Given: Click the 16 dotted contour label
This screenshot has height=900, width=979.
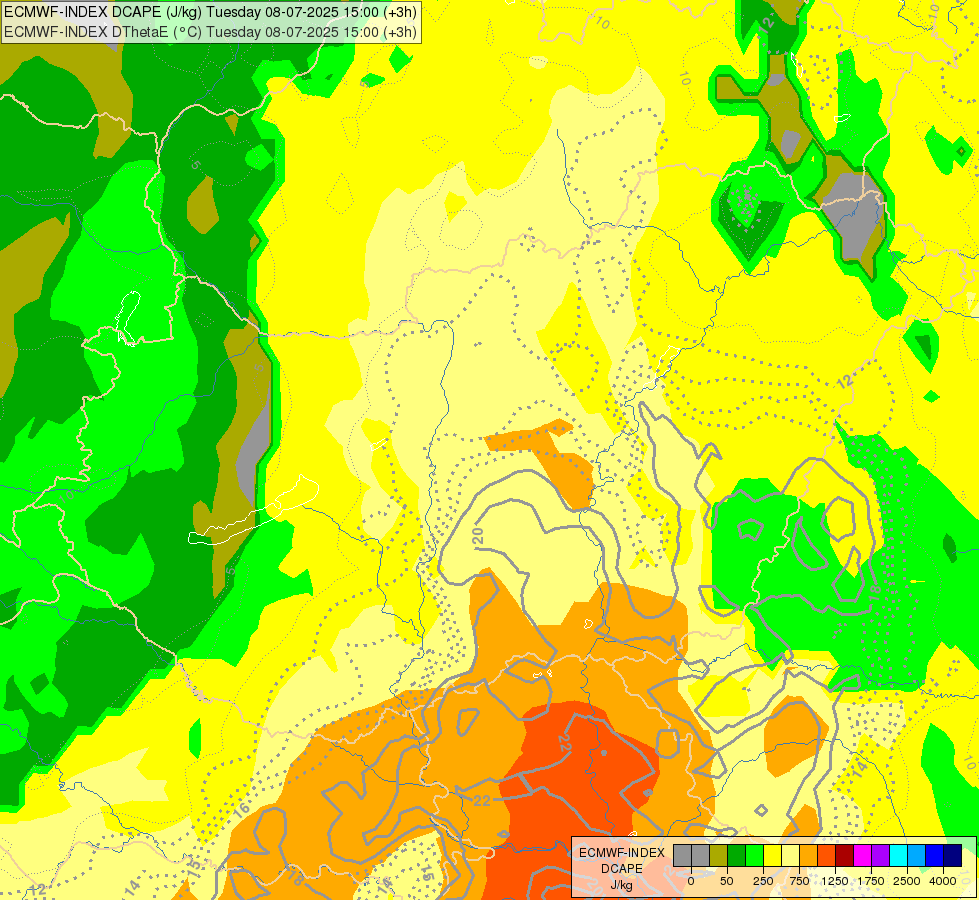Looking at the screenshot, I should tap(242, 809).
